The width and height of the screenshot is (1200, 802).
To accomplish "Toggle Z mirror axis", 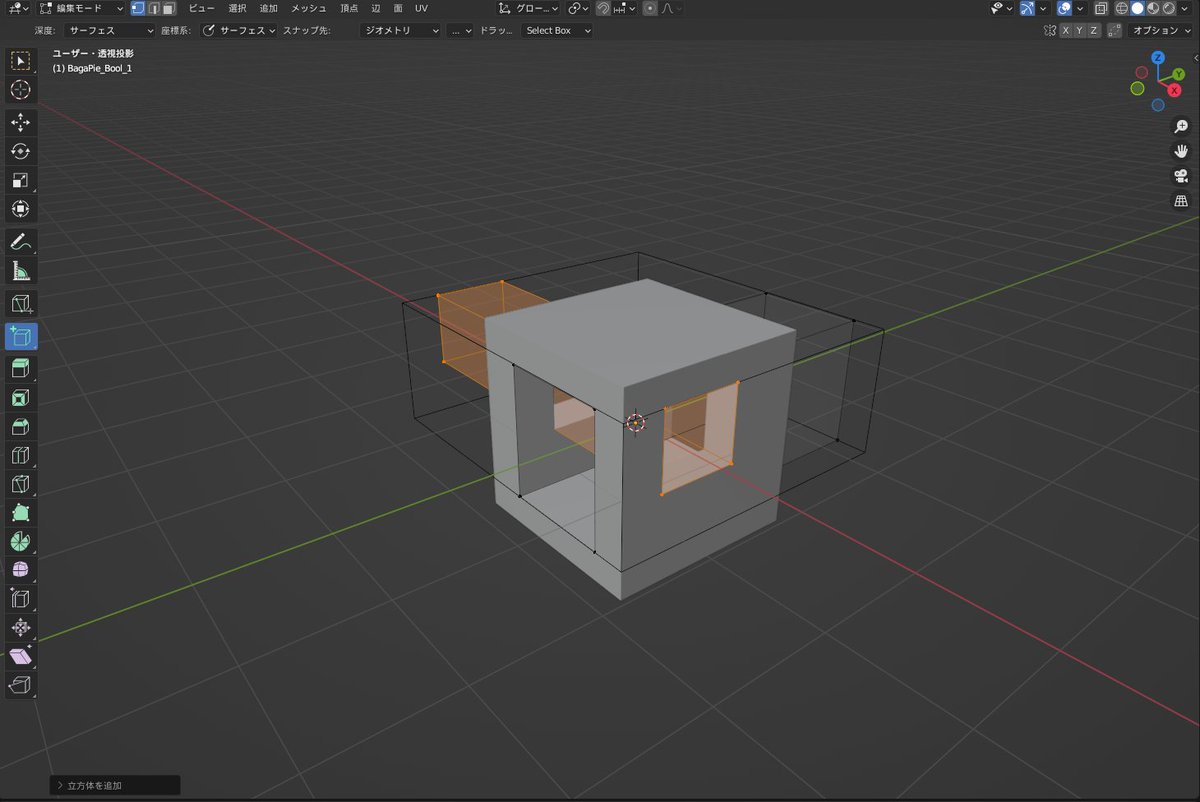I will click(1094, 30).
